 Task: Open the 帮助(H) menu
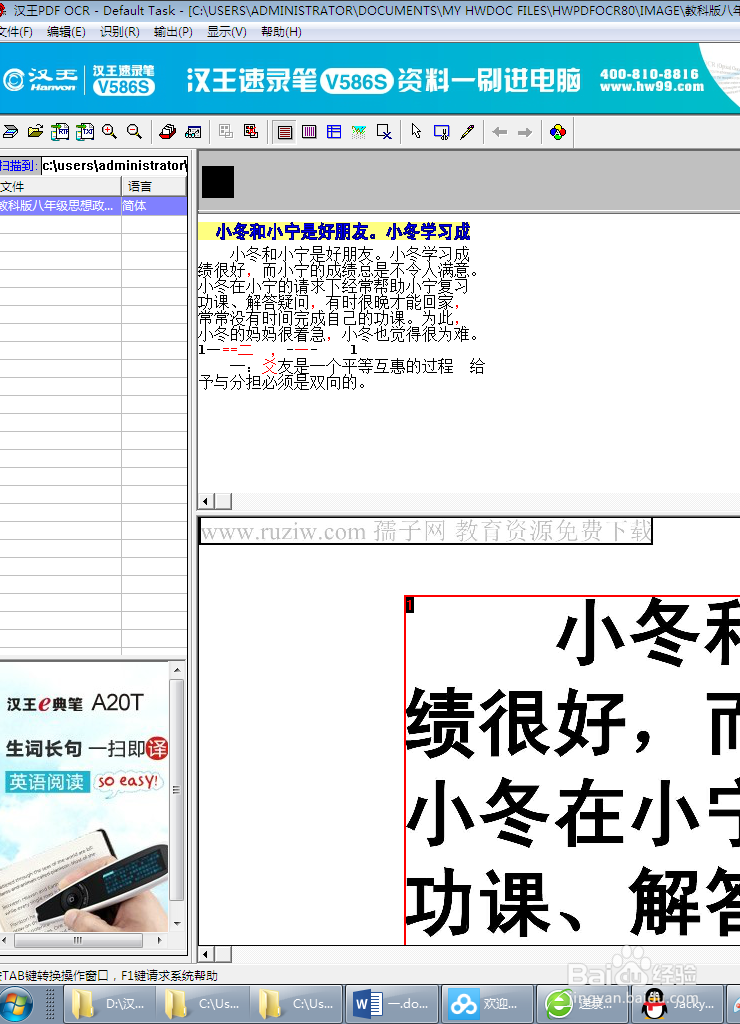(x=281, y=32)
